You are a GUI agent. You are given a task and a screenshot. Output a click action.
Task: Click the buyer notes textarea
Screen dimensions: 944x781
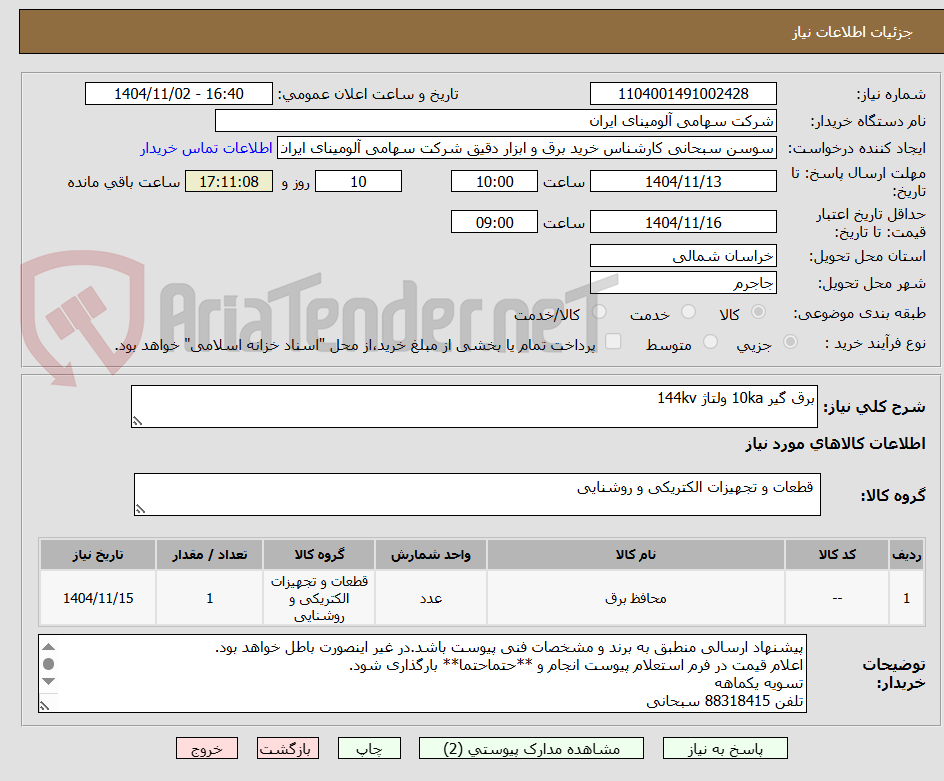click(423, 673)
